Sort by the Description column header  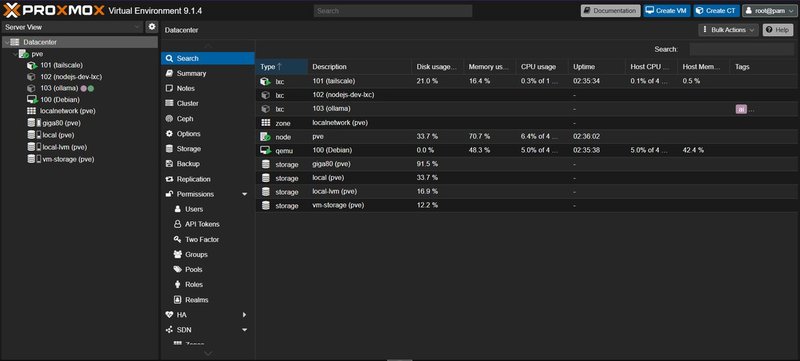pos(360,67)
